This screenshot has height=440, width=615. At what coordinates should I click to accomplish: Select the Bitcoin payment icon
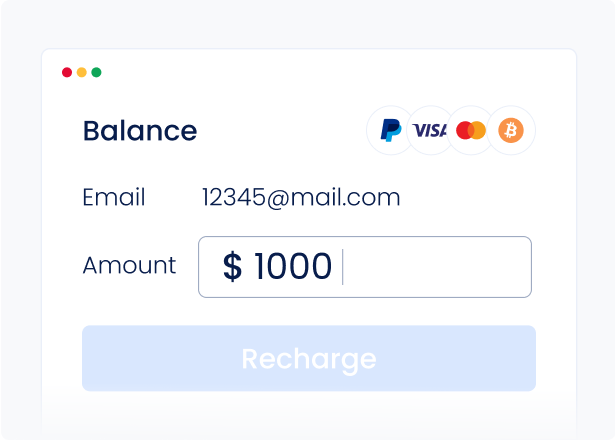pos(511,130)
